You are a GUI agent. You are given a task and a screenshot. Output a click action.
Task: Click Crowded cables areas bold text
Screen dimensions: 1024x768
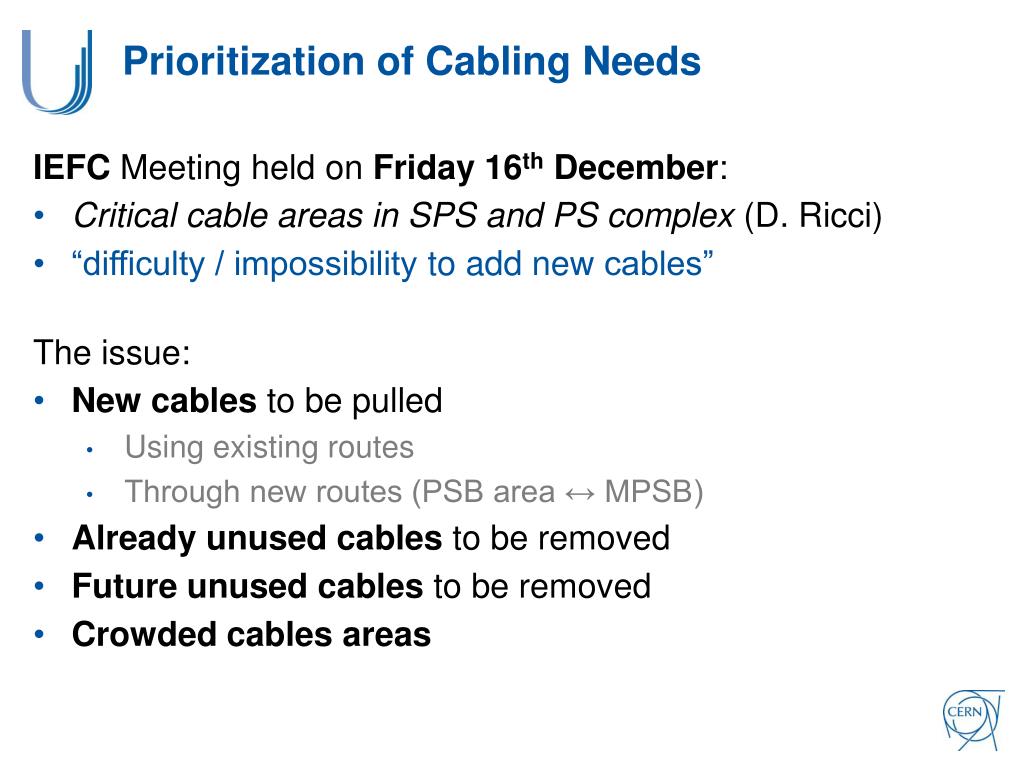251,634
